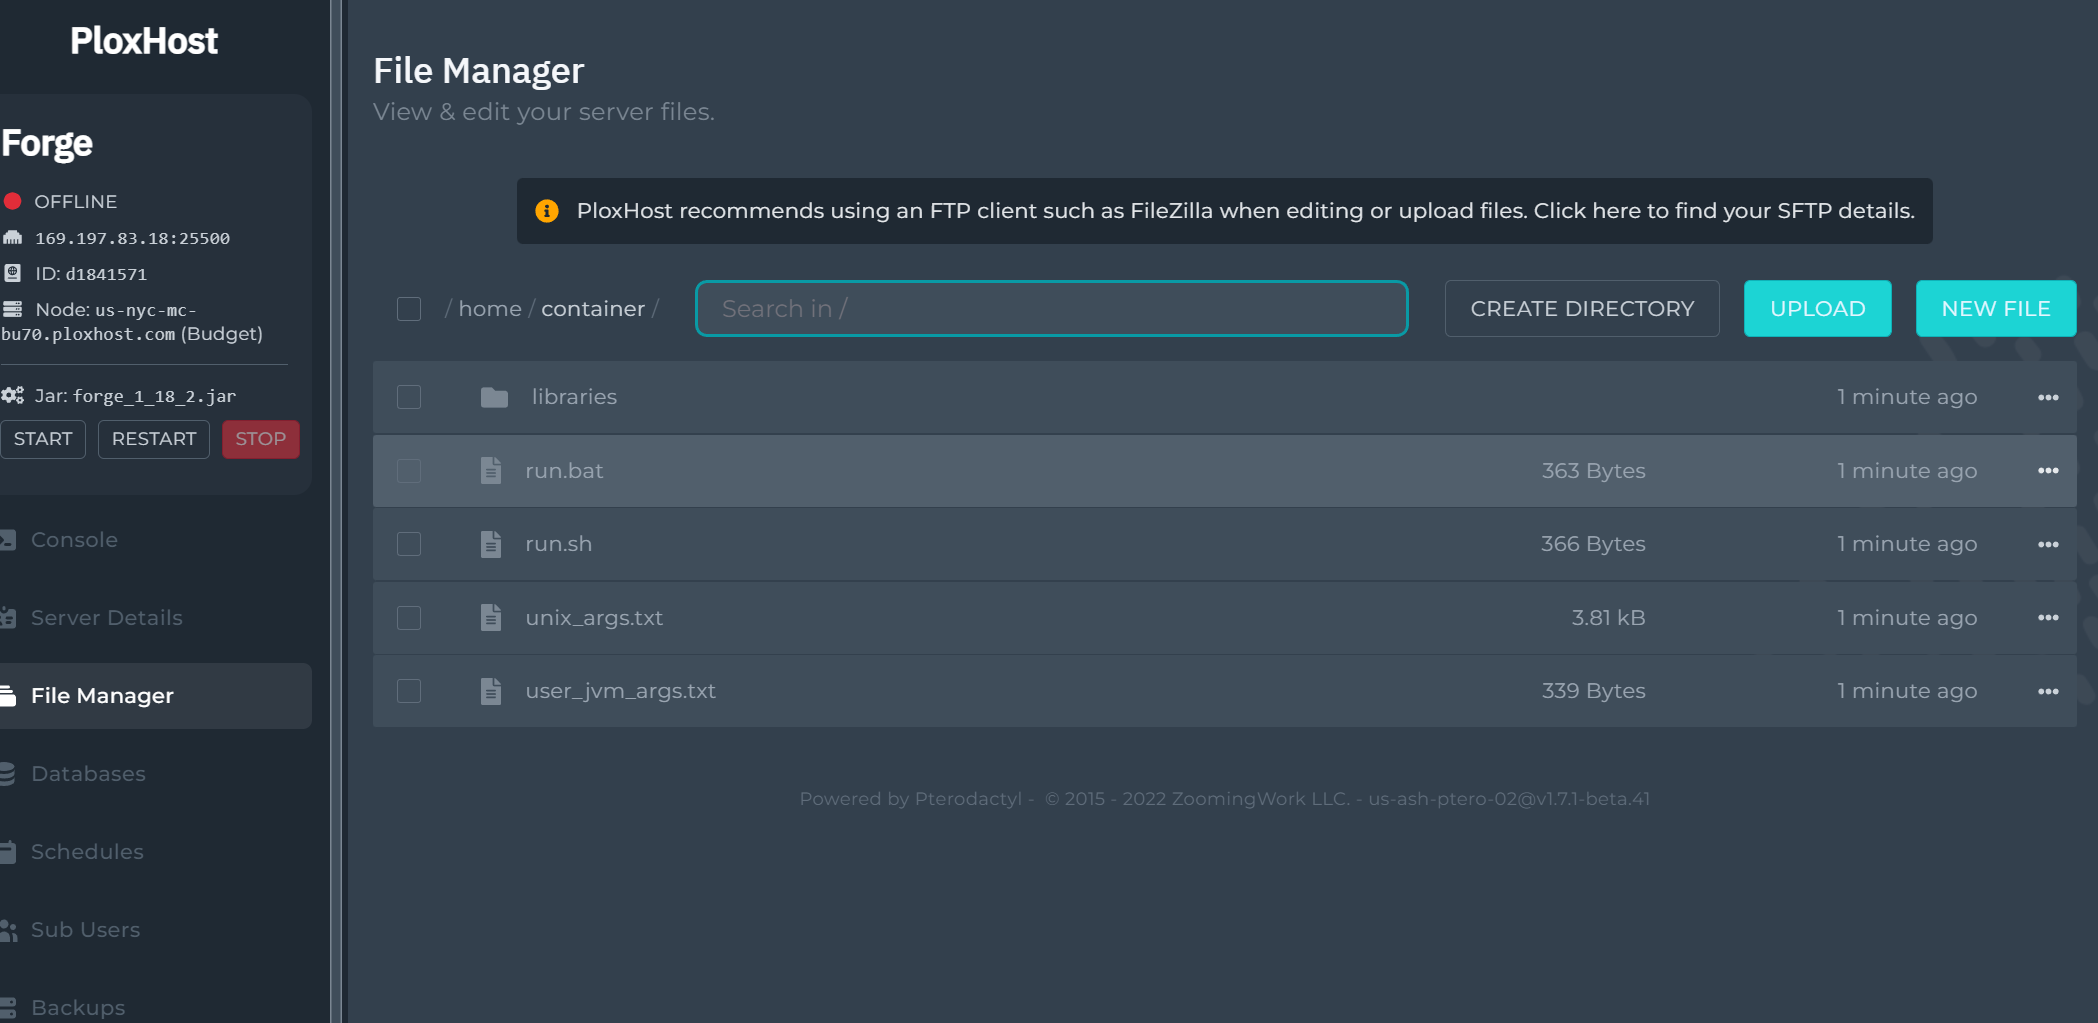Screen dimensions: 2098x1023
Task: Click the run.bat file icon
Action: pyautogui.click(x=491, y=470)
